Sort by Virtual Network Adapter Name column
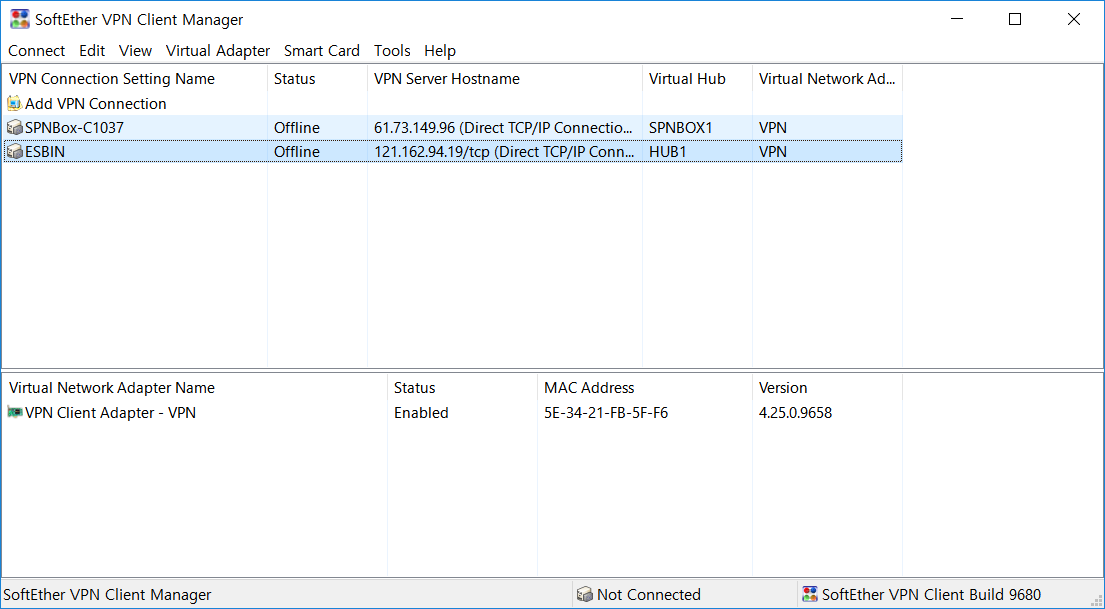This screenshot has height=609, width=1105. coord(195,388)
